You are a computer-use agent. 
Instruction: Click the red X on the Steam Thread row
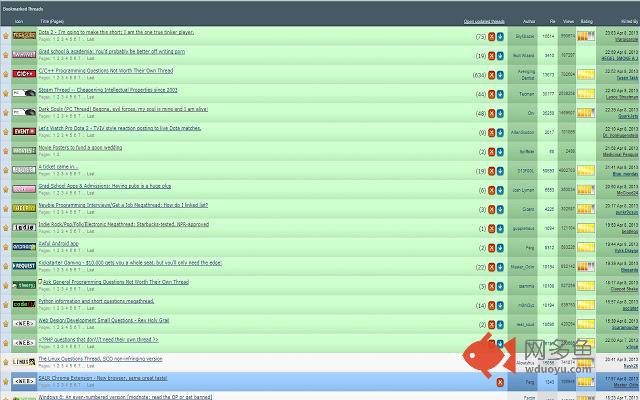pyautogui.click(x=491, y=93)
